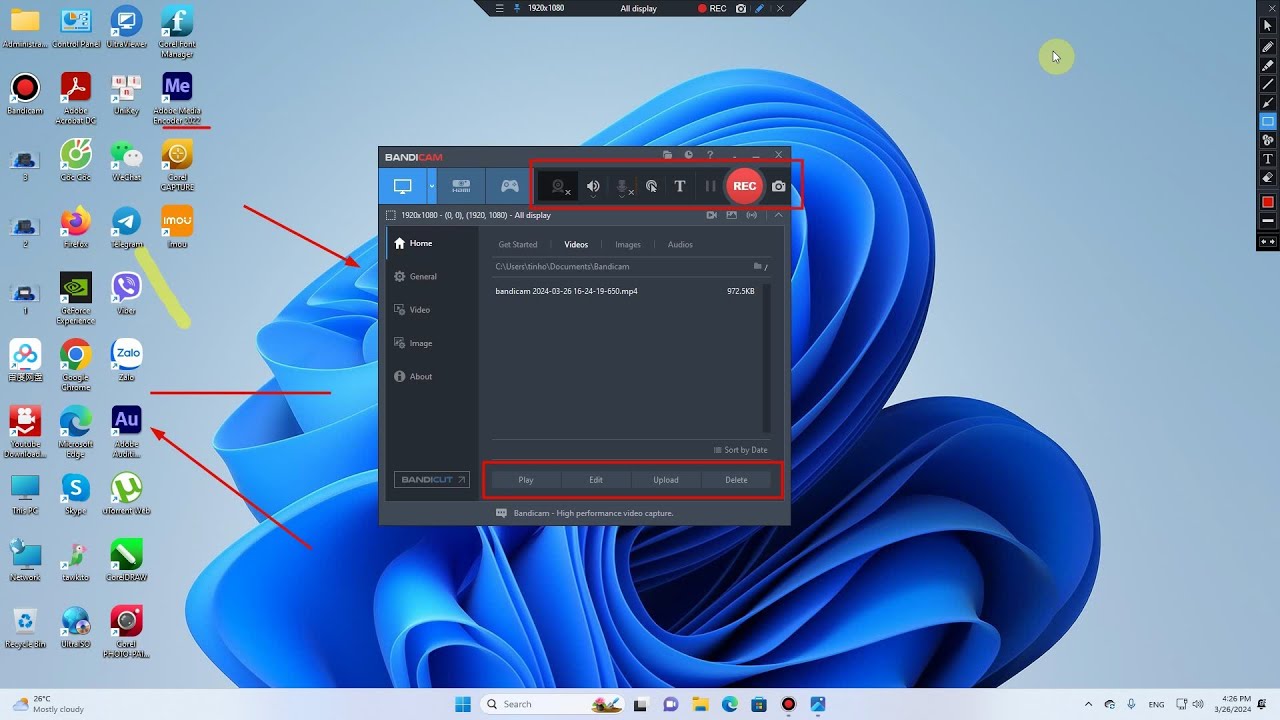This screenshot has height=720, width=1280.
Task: Select the eraser drawing tool
Action: pos(1268,178)
